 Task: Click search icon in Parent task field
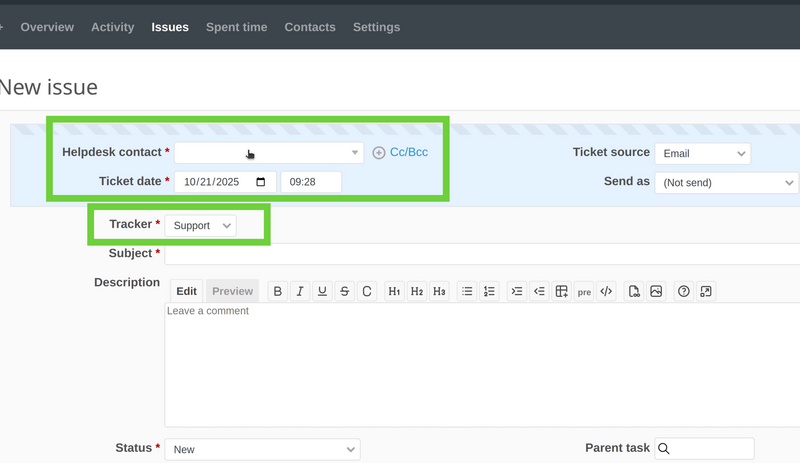(664, 449)
